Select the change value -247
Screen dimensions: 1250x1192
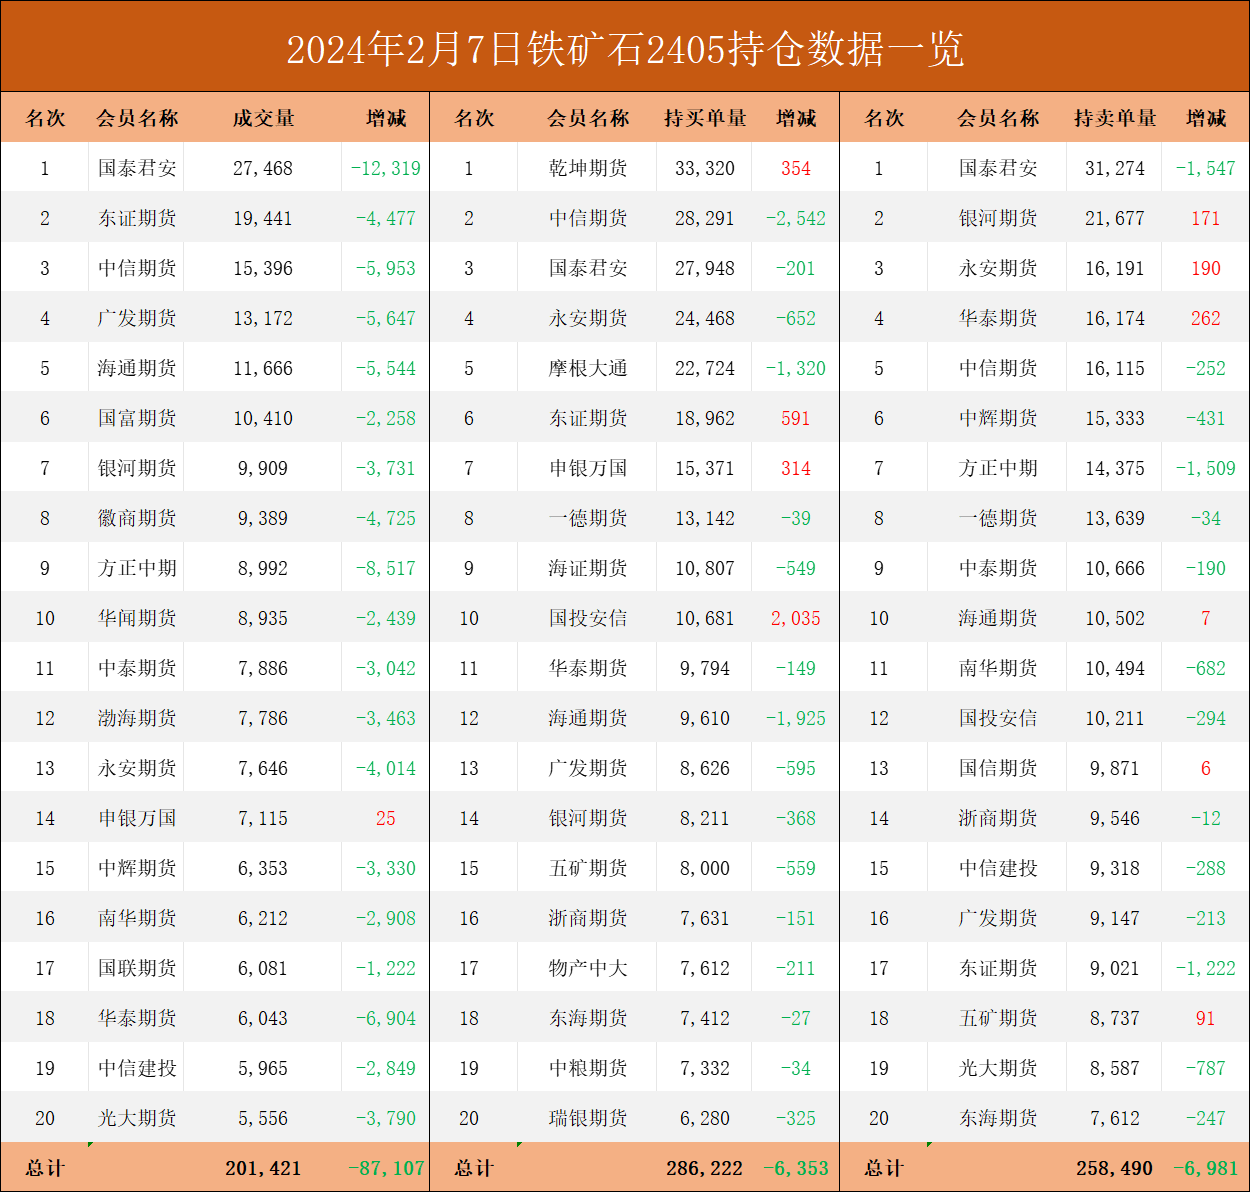[x=1206, y=1118]
